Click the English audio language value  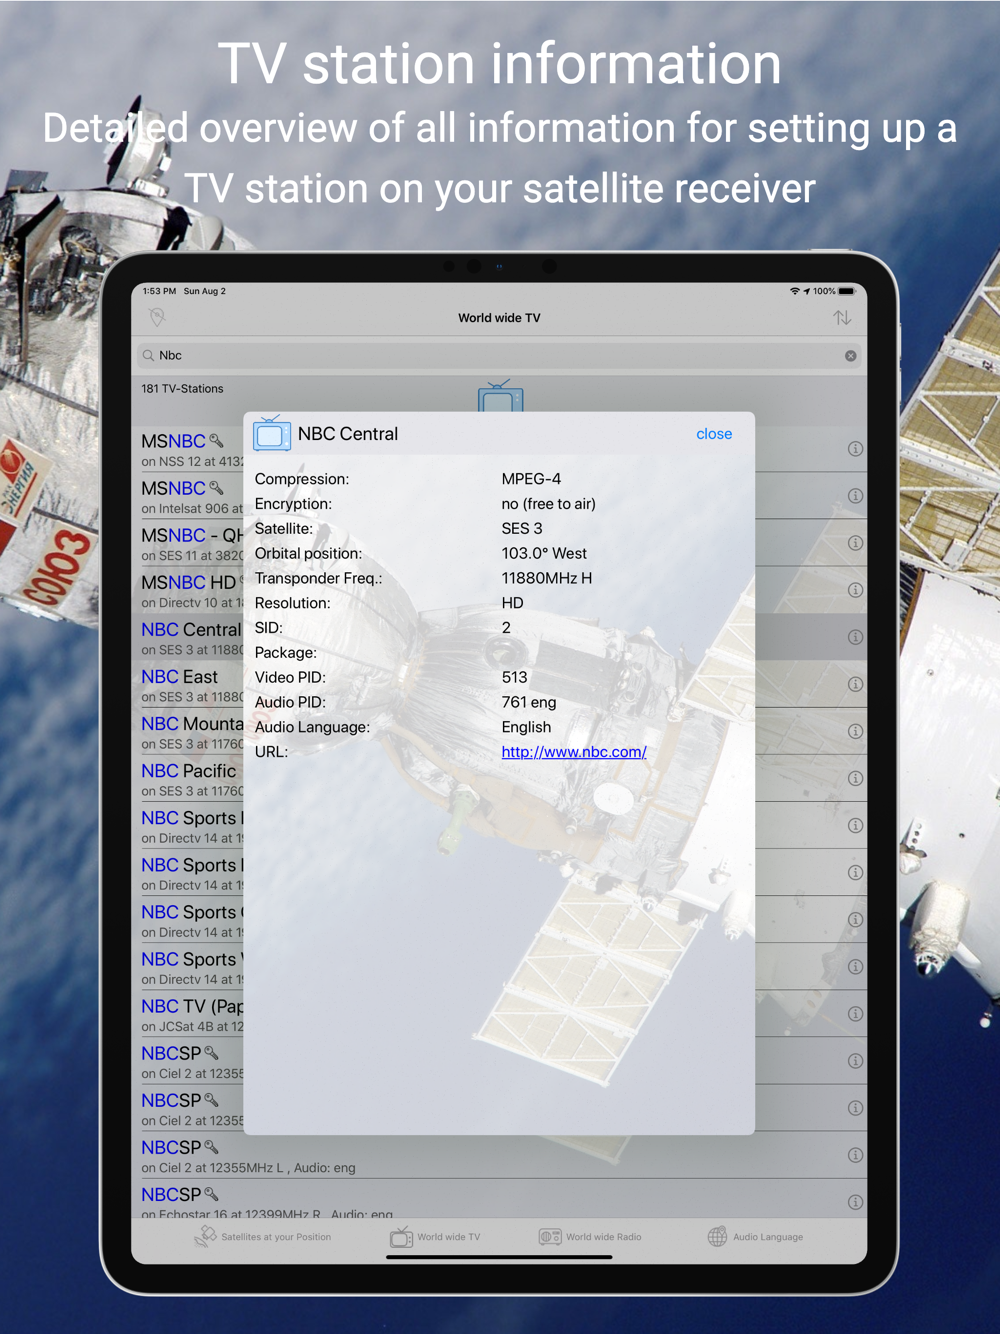(x=526, y=727)
